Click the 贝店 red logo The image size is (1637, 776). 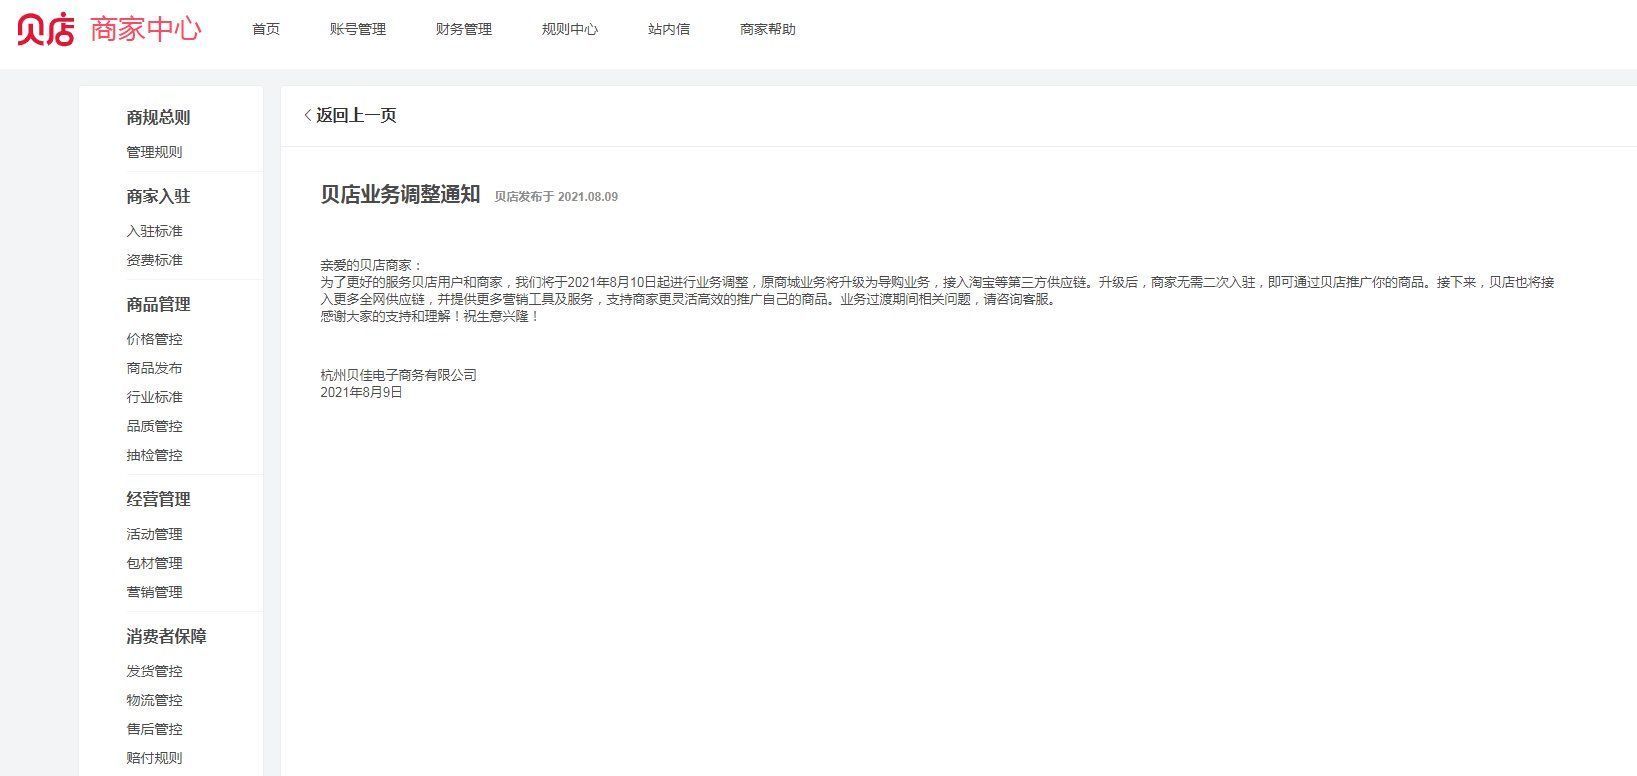point(46,29)
